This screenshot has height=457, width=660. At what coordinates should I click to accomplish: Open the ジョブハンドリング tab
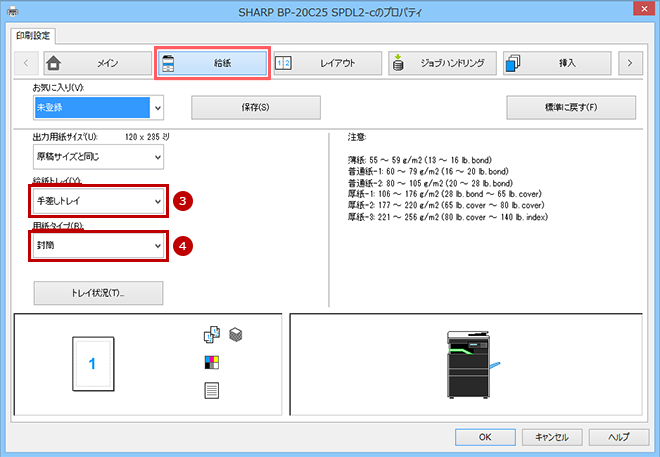coord(442,64)
